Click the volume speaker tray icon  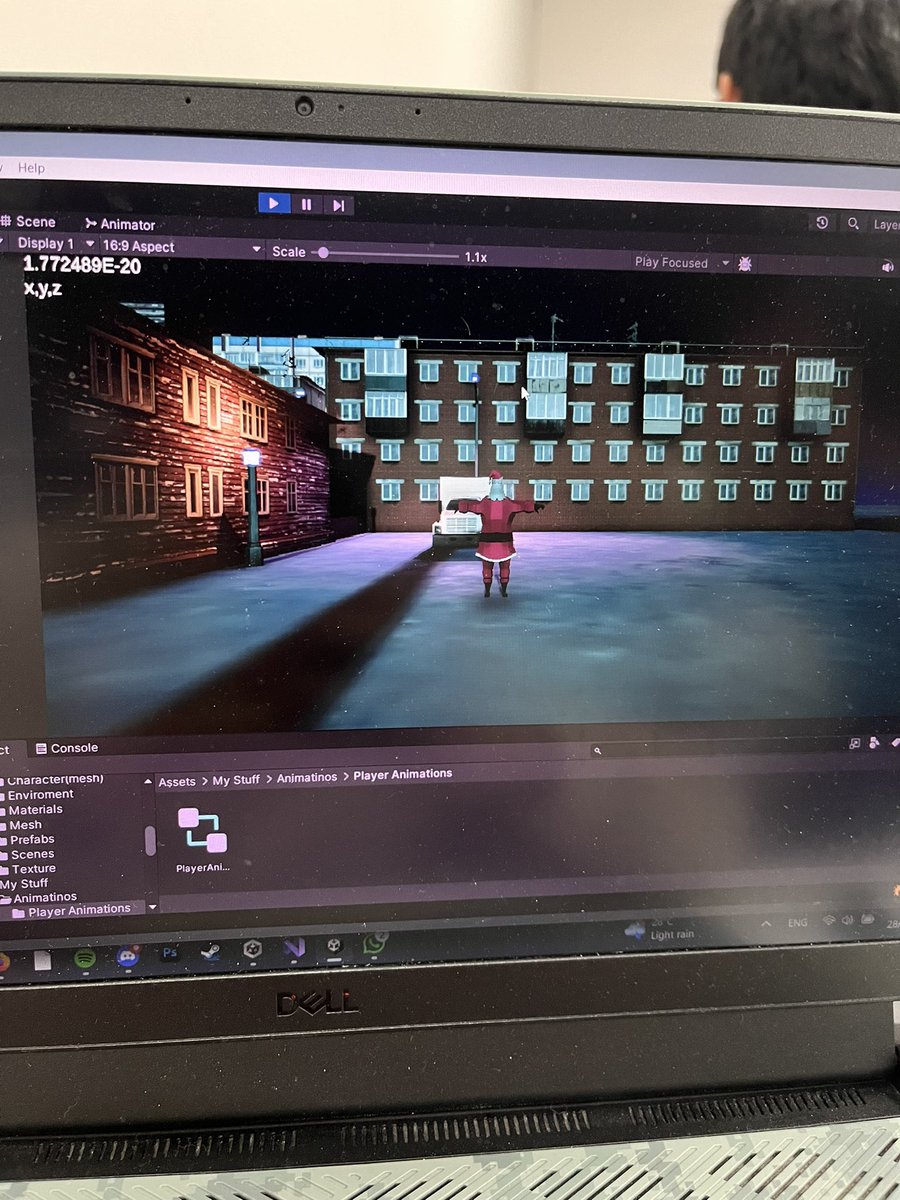847,920
